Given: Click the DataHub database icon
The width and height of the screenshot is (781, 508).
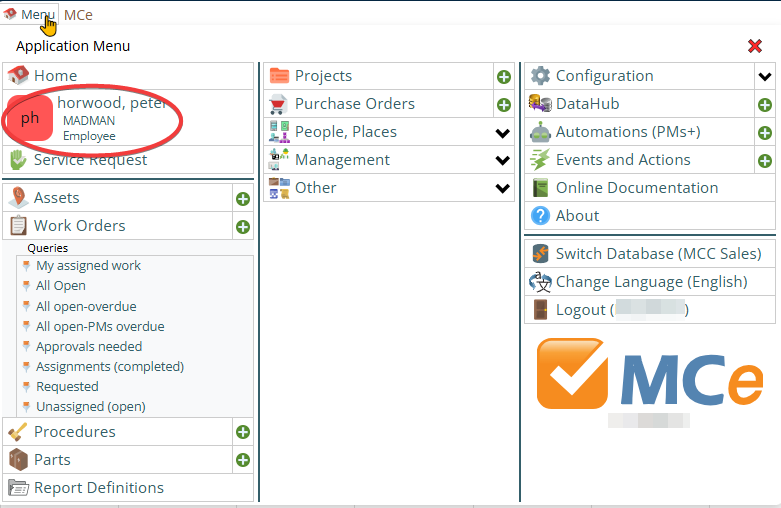Looking at the screenshot, I should pos(540,104).
